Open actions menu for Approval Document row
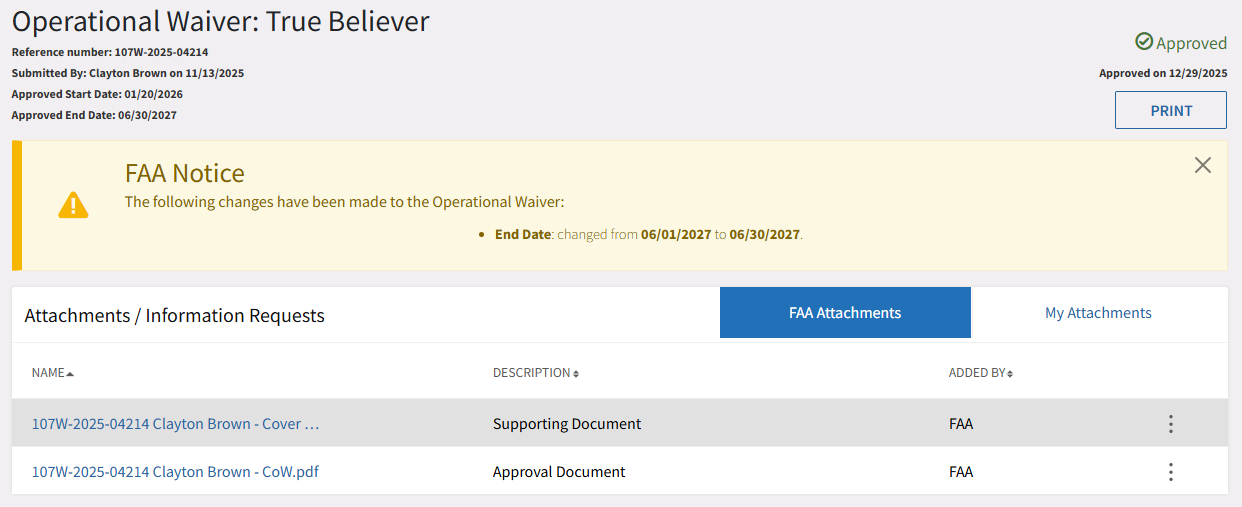This screenshot has height=507, width=1242. pos(1170,472)
